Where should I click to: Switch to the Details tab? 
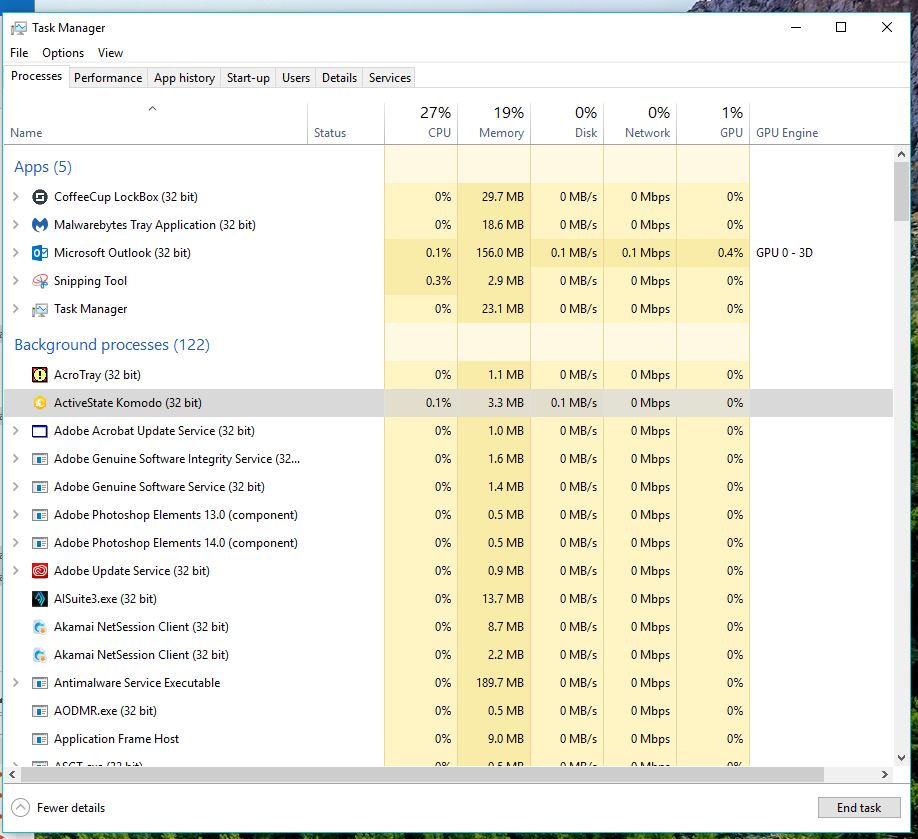(x=339, y=78)
